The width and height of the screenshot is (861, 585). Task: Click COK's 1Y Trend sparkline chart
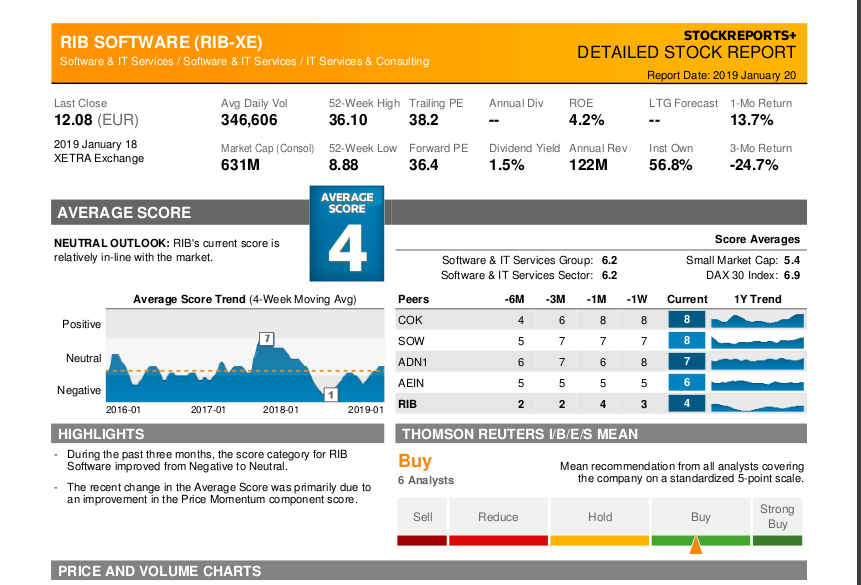(x=757, y=319)
